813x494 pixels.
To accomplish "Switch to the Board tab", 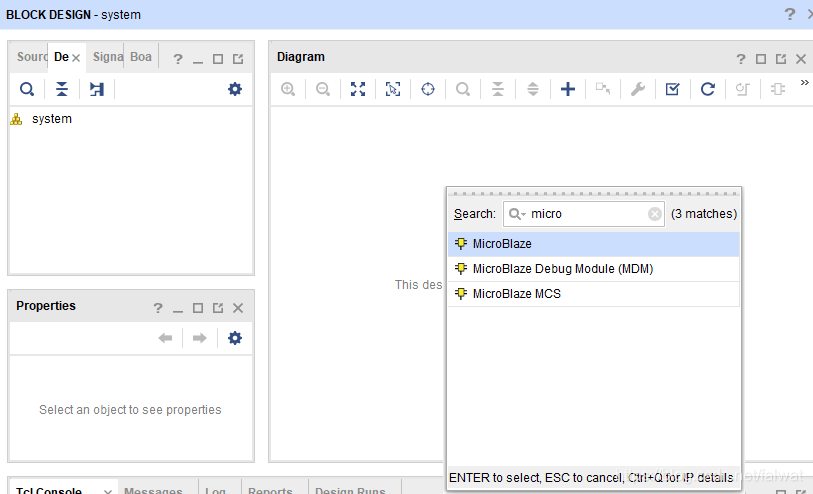I will point(141,57).
